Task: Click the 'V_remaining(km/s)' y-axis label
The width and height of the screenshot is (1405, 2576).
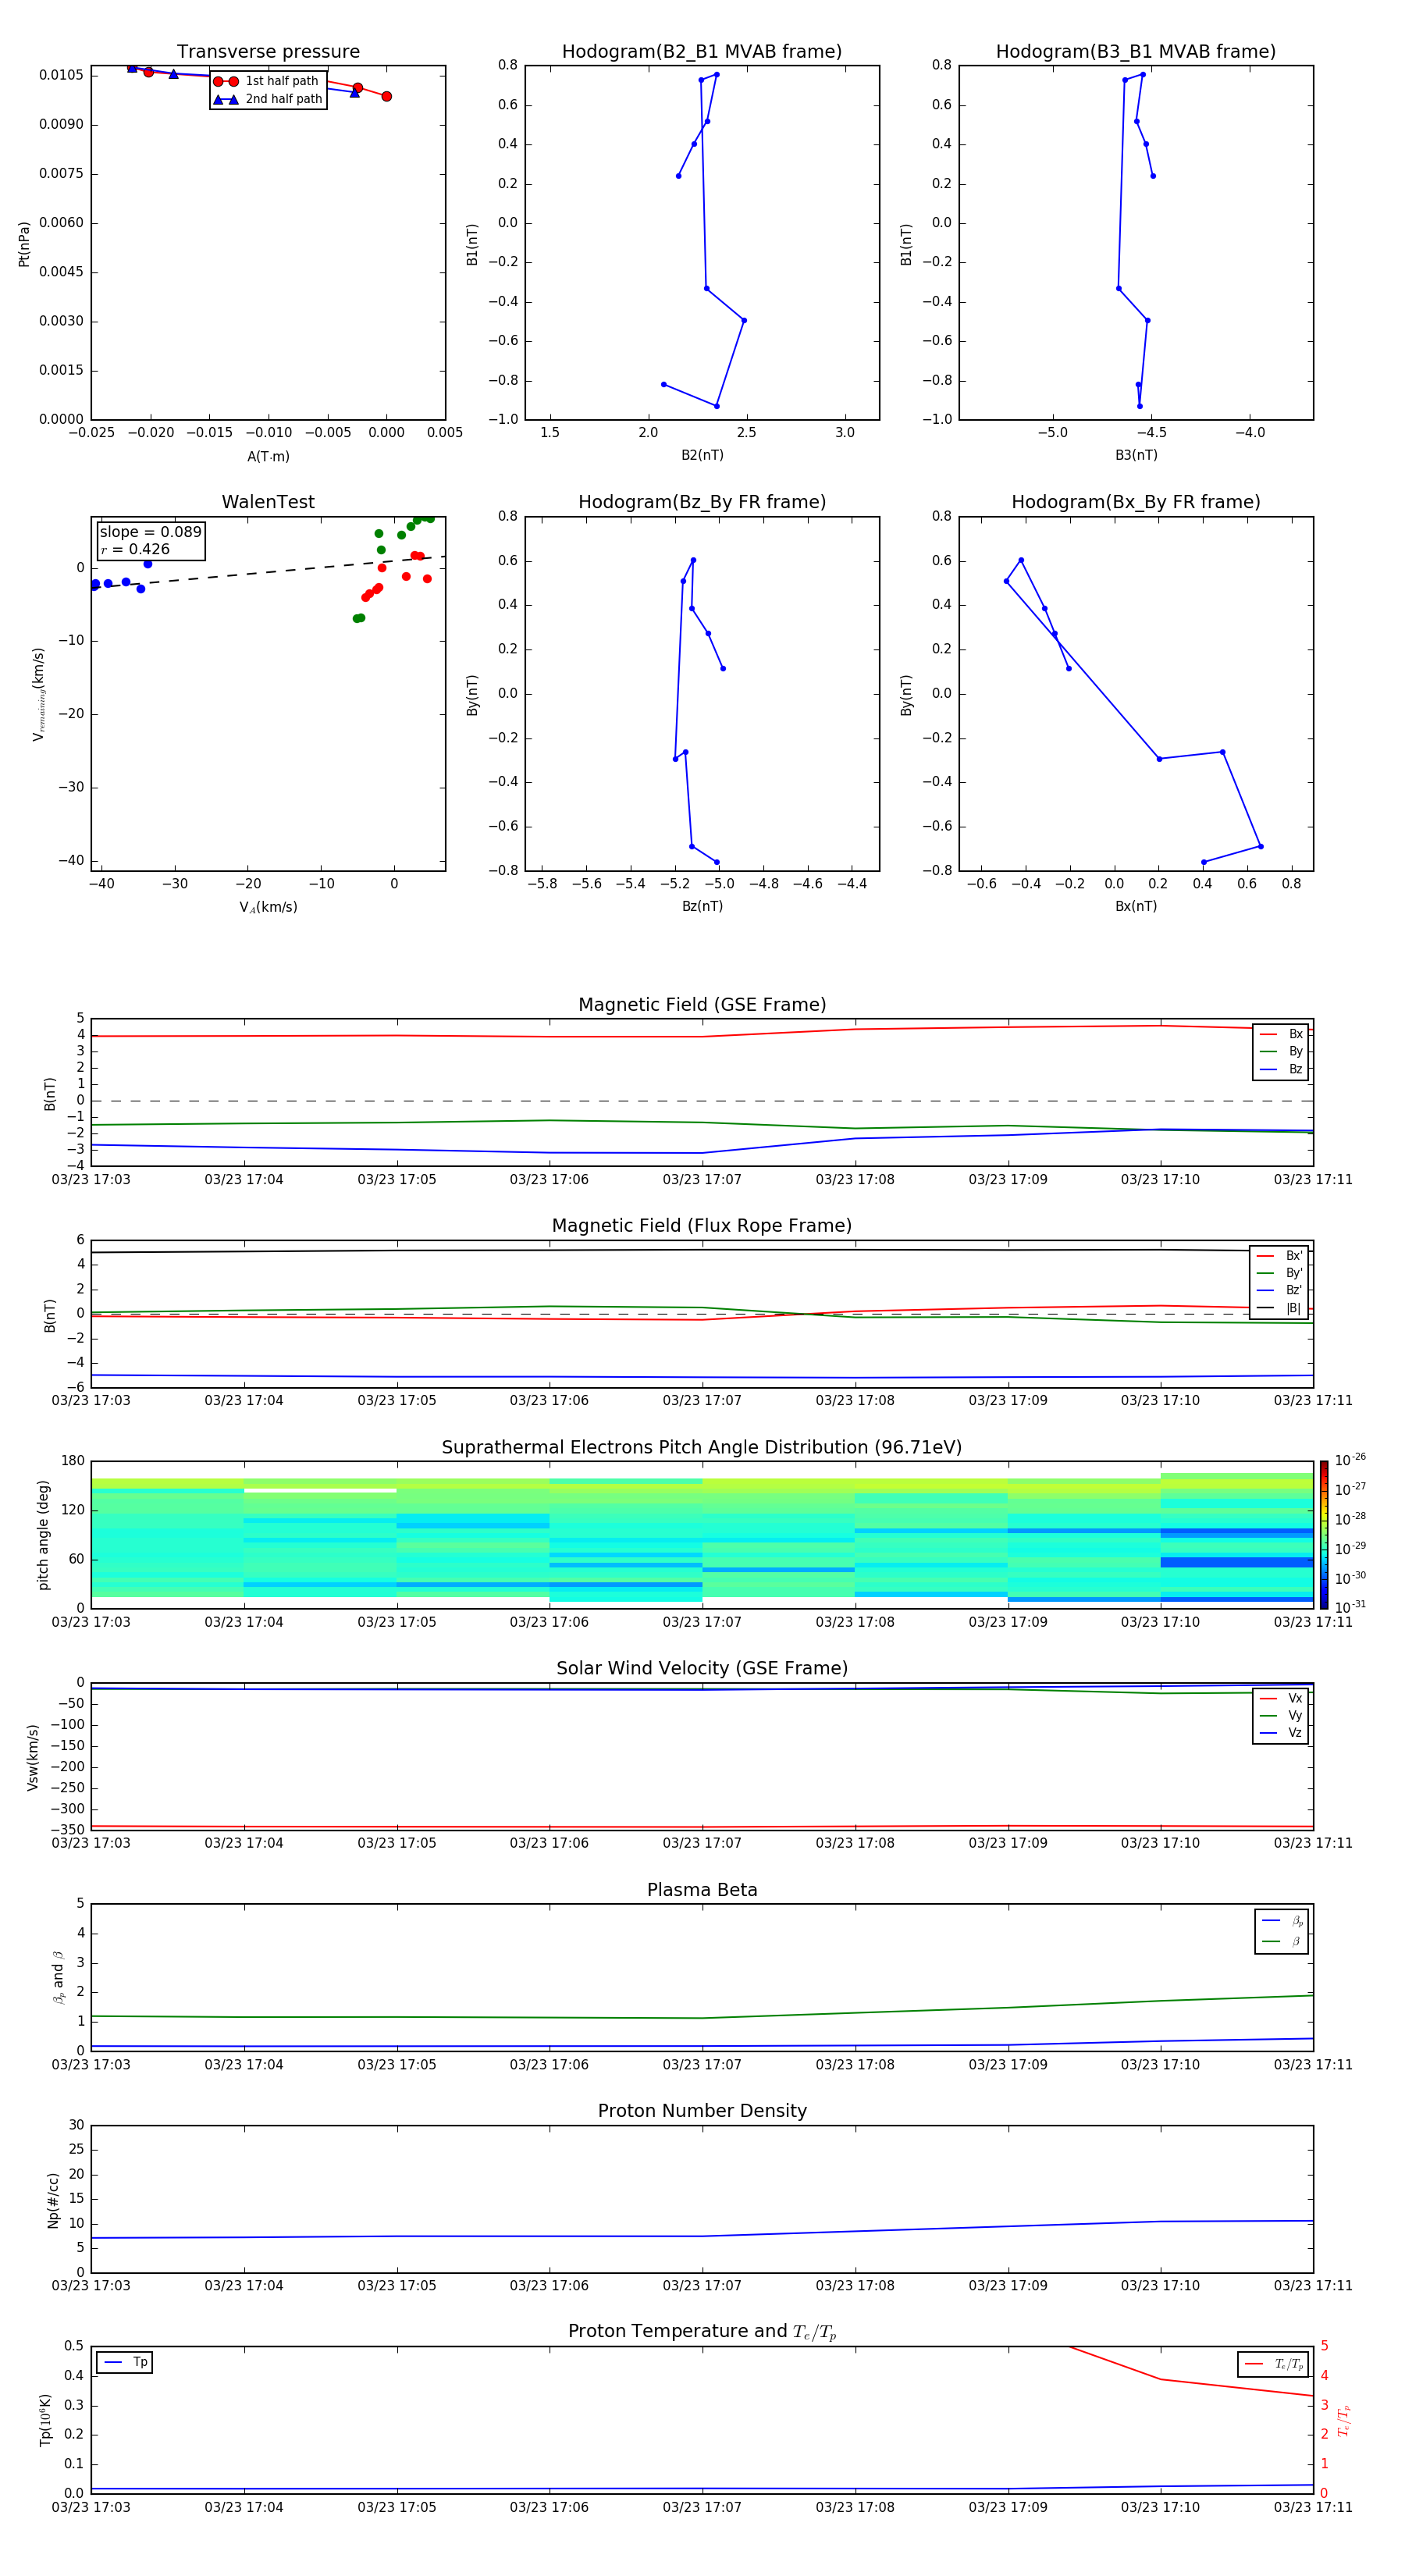Action: tap(38, 694)
